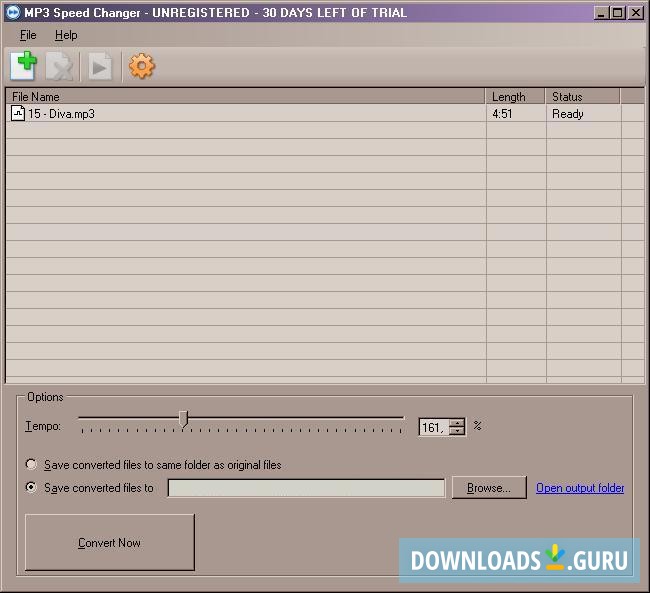Sort by the Length column header
The image size is (650, 593).
(x=515, y=96)
